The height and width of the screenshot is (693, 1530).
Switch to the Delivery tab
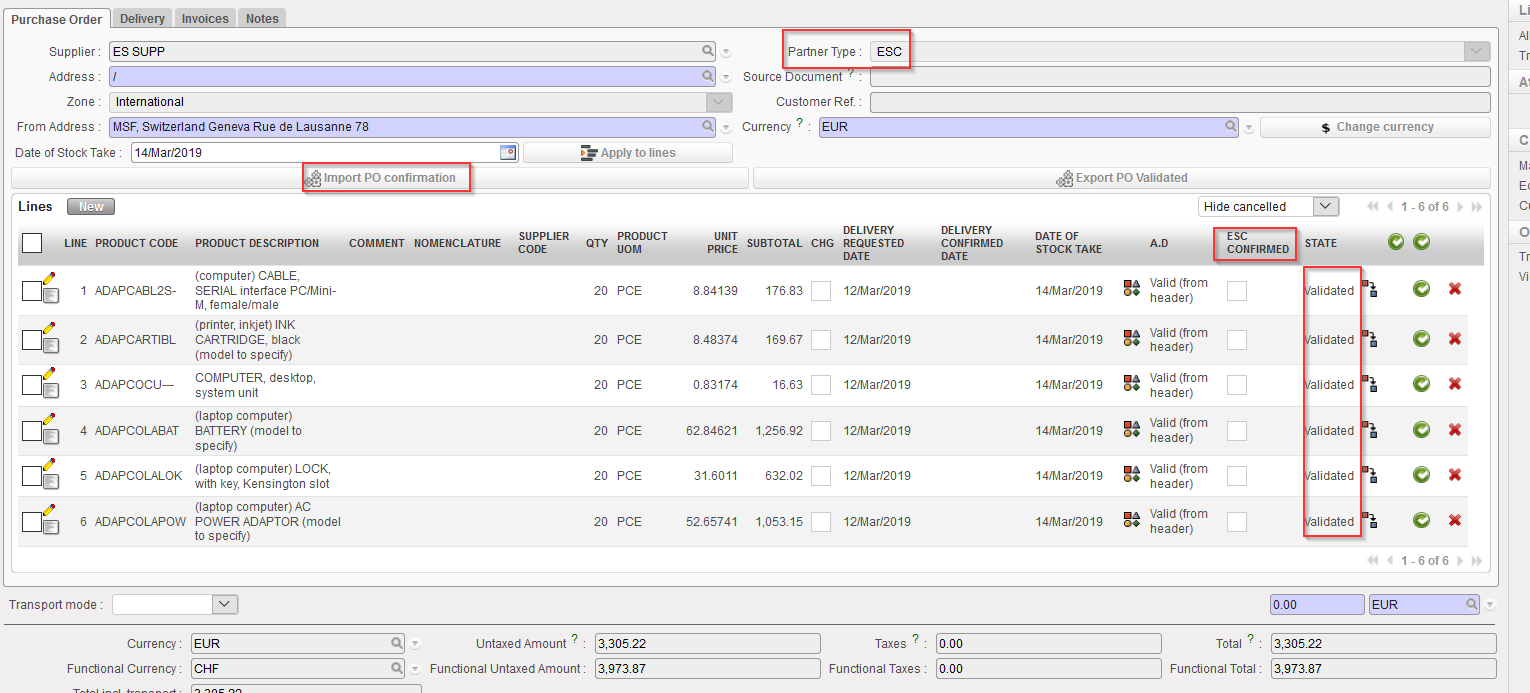click(142, 18)
